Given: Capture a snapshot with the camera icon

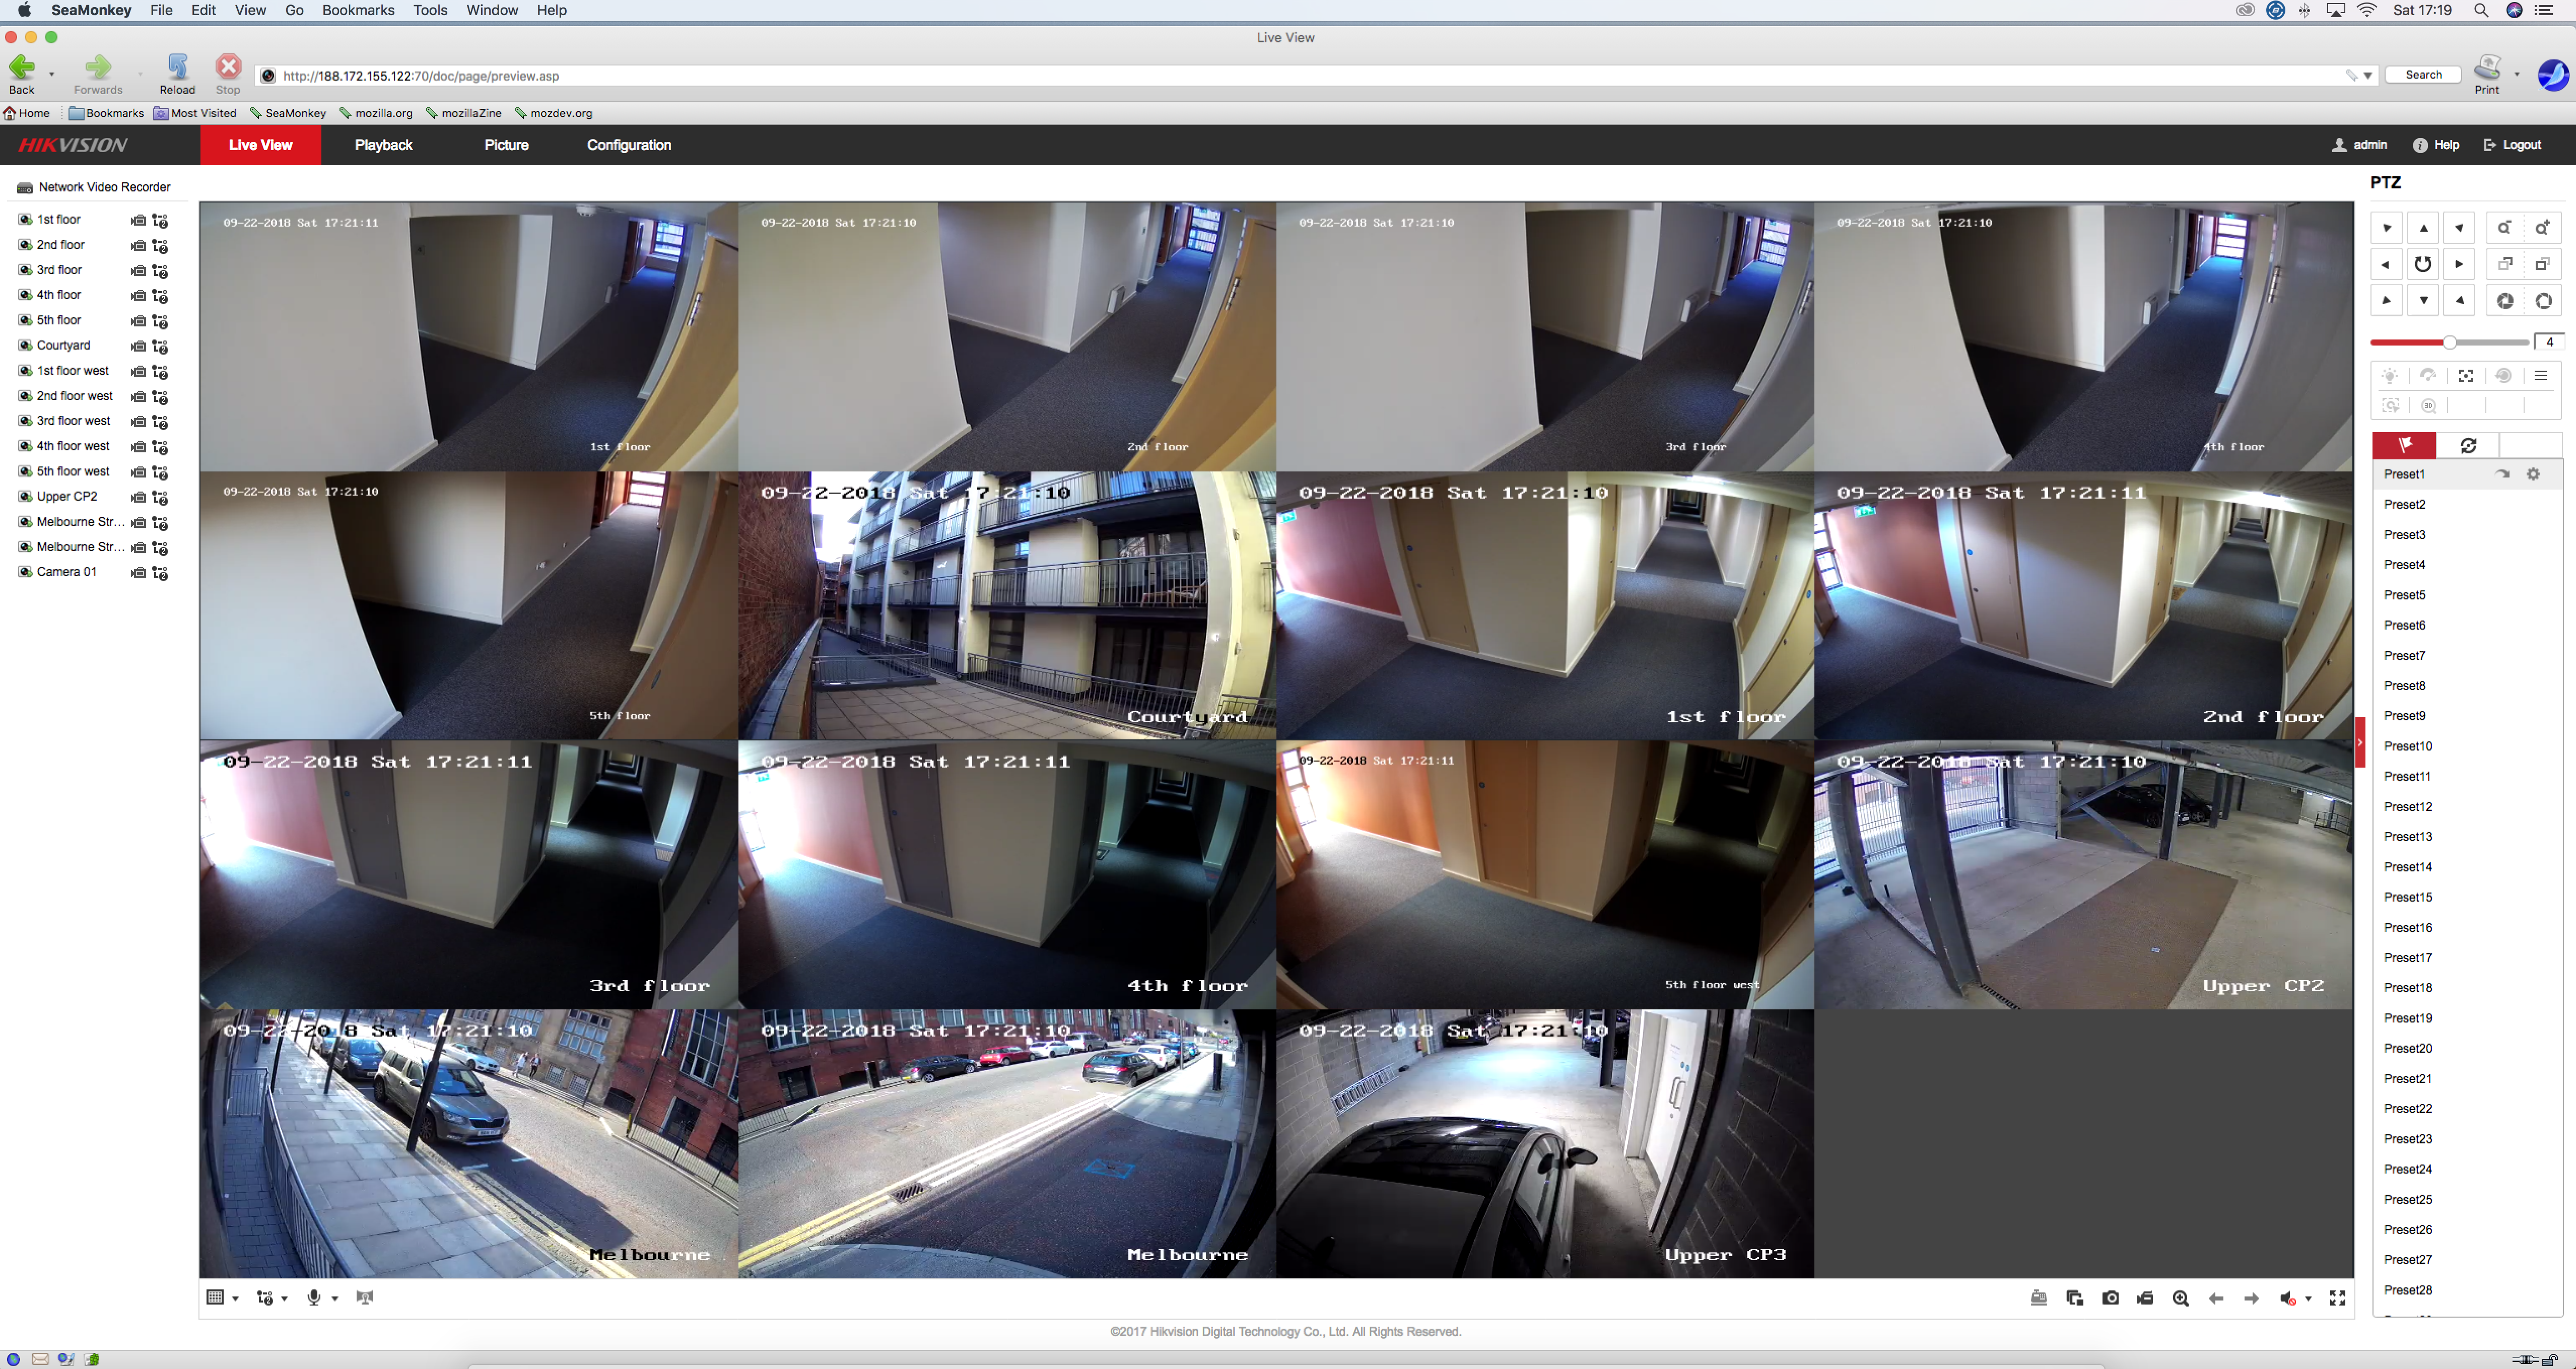Looking at the screenshot, I should pos(2110,1298).
